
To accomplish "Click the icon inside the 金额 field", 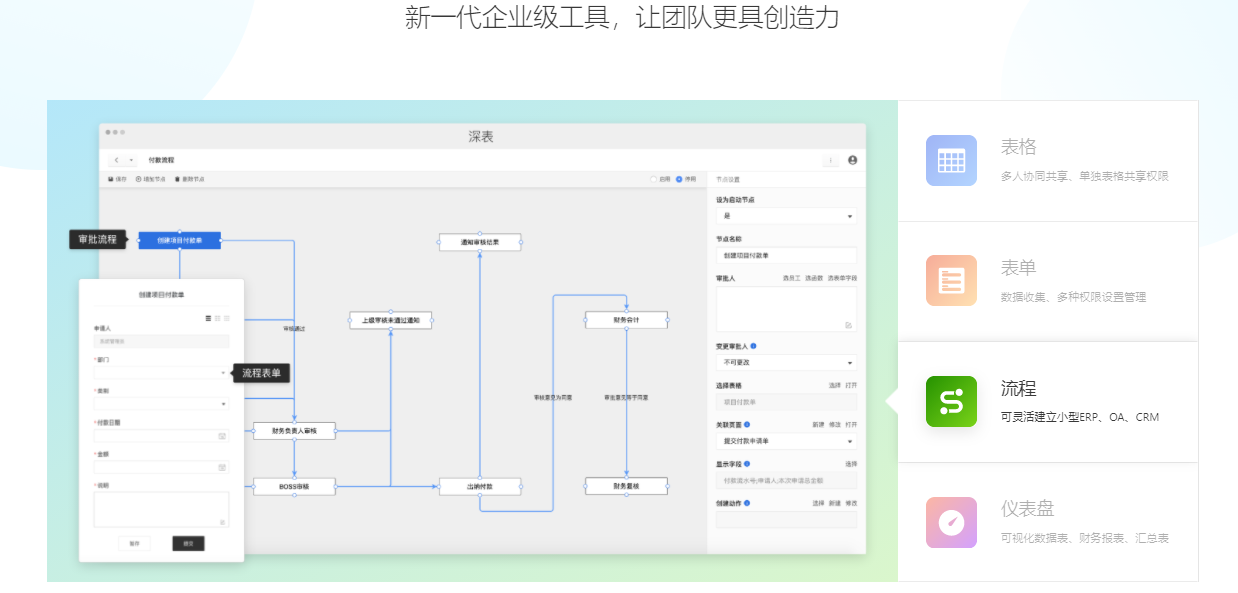I will tap(221, 467).
